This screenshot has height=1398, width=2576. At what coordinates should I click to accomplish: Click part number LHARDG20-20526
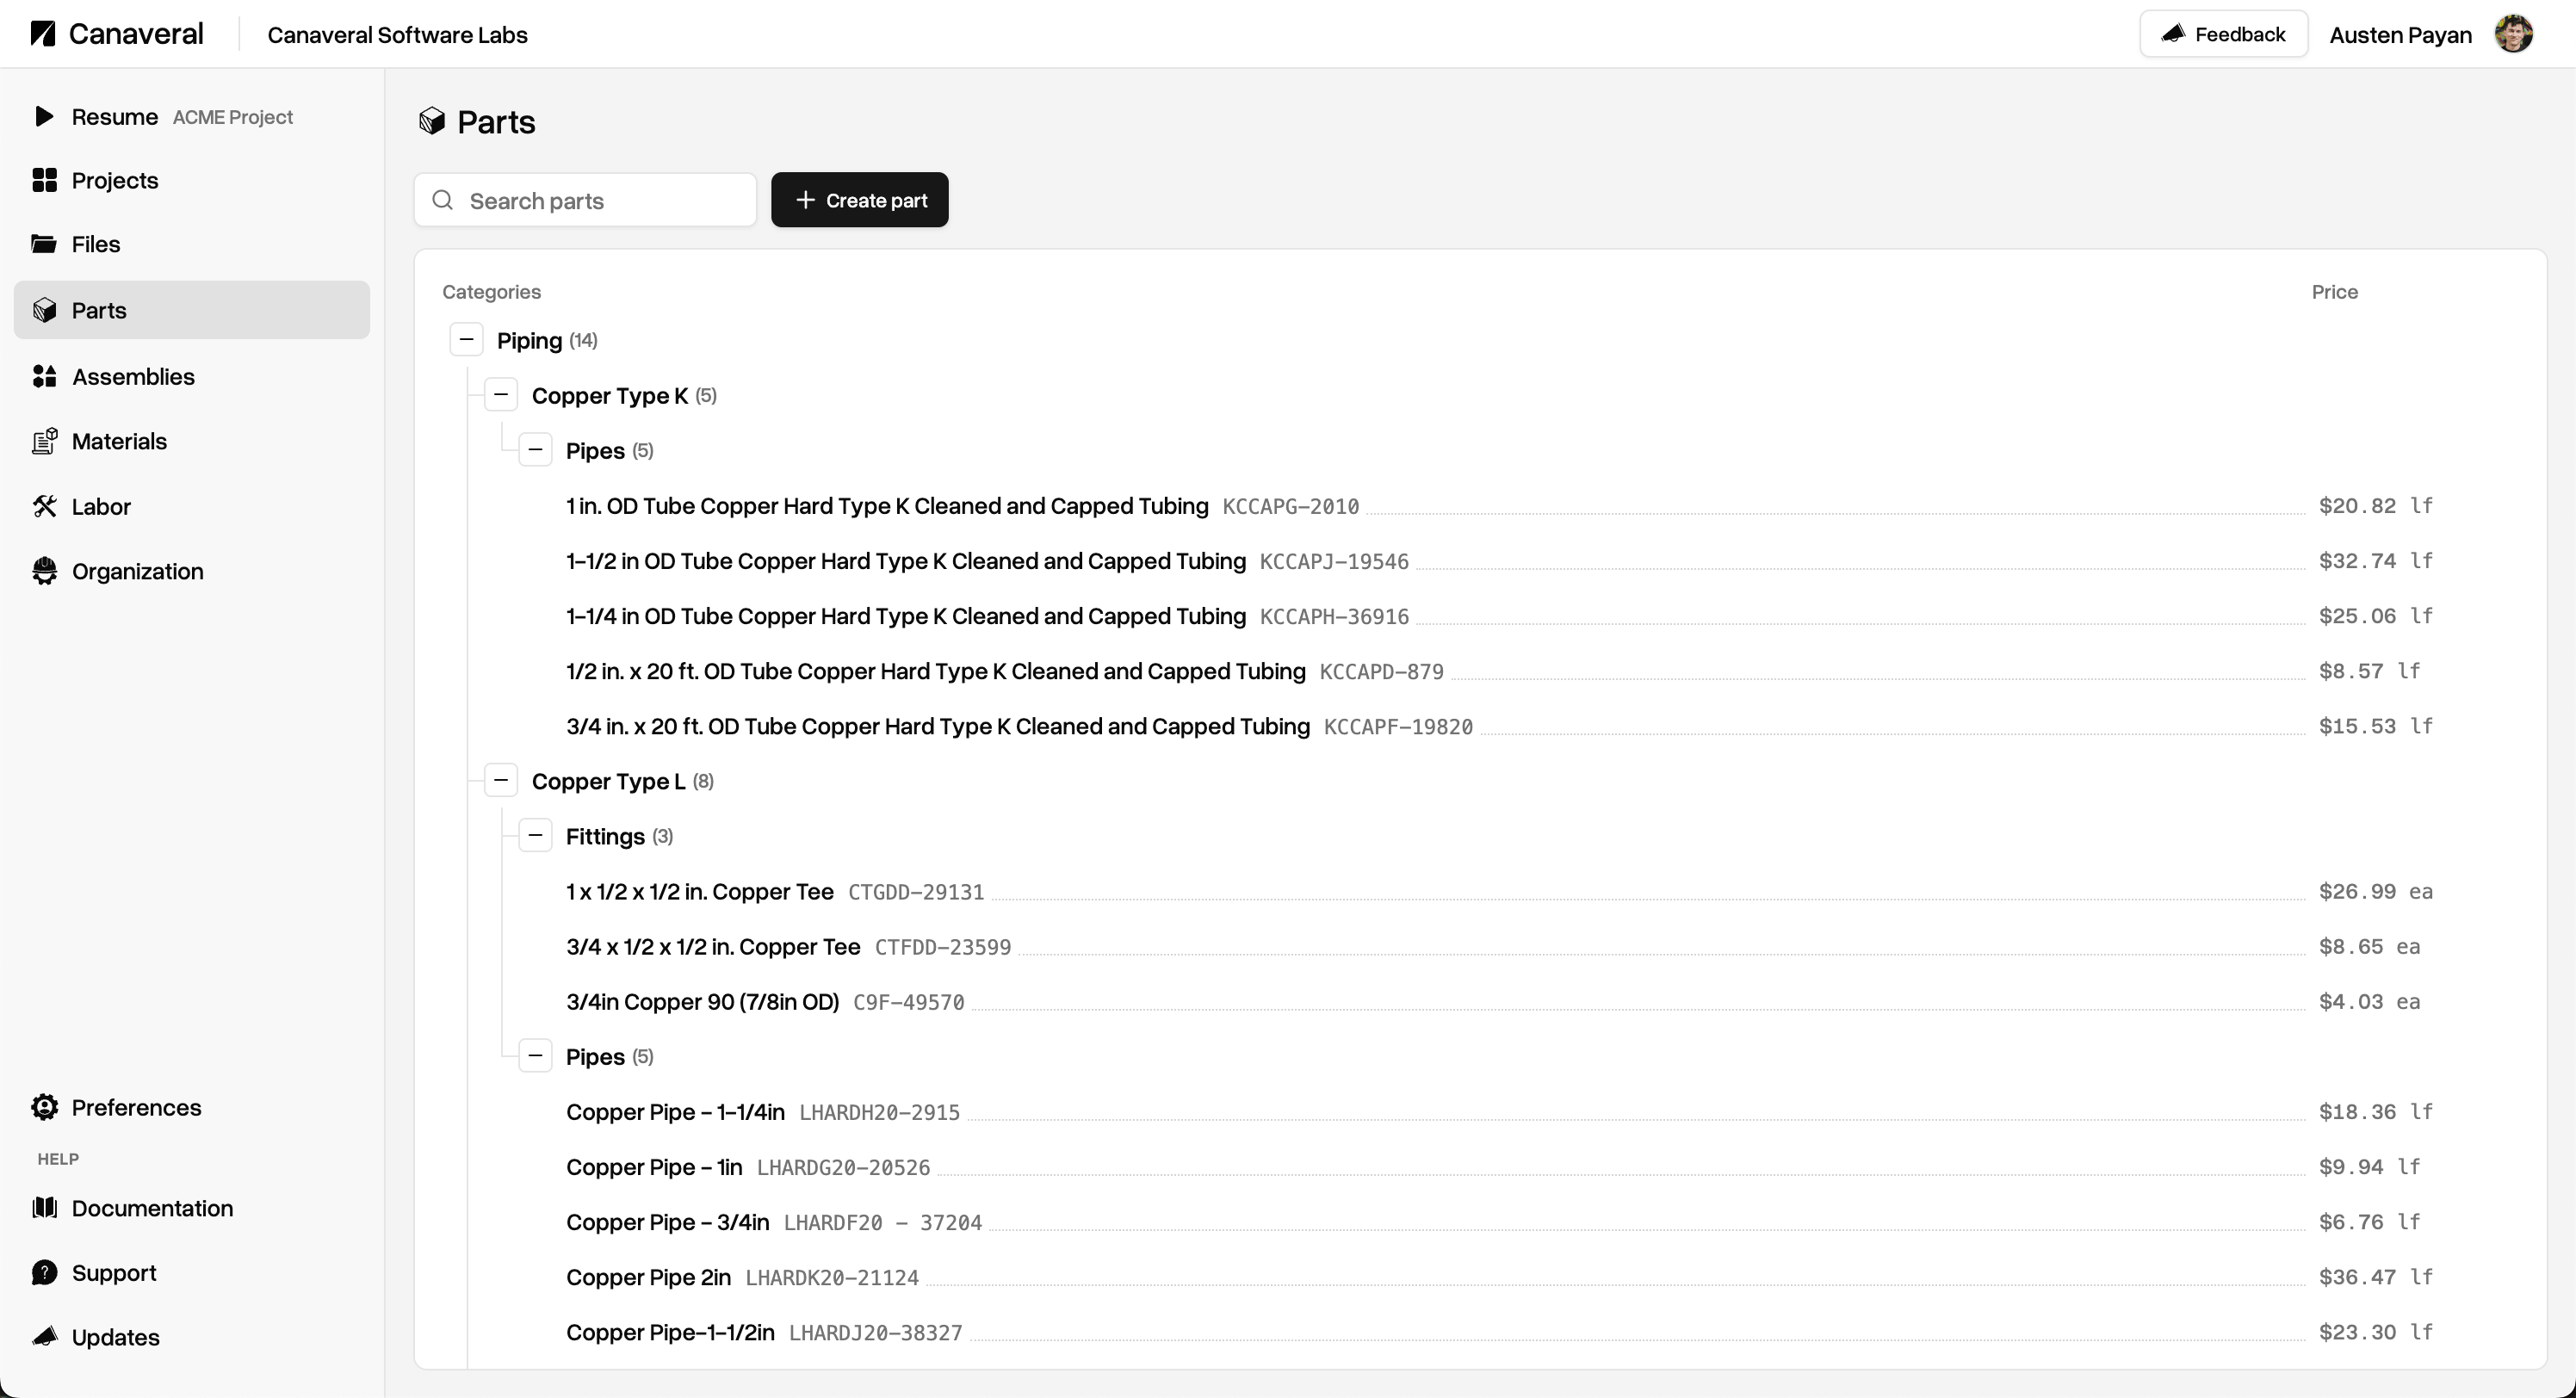tap(843, 1168)
